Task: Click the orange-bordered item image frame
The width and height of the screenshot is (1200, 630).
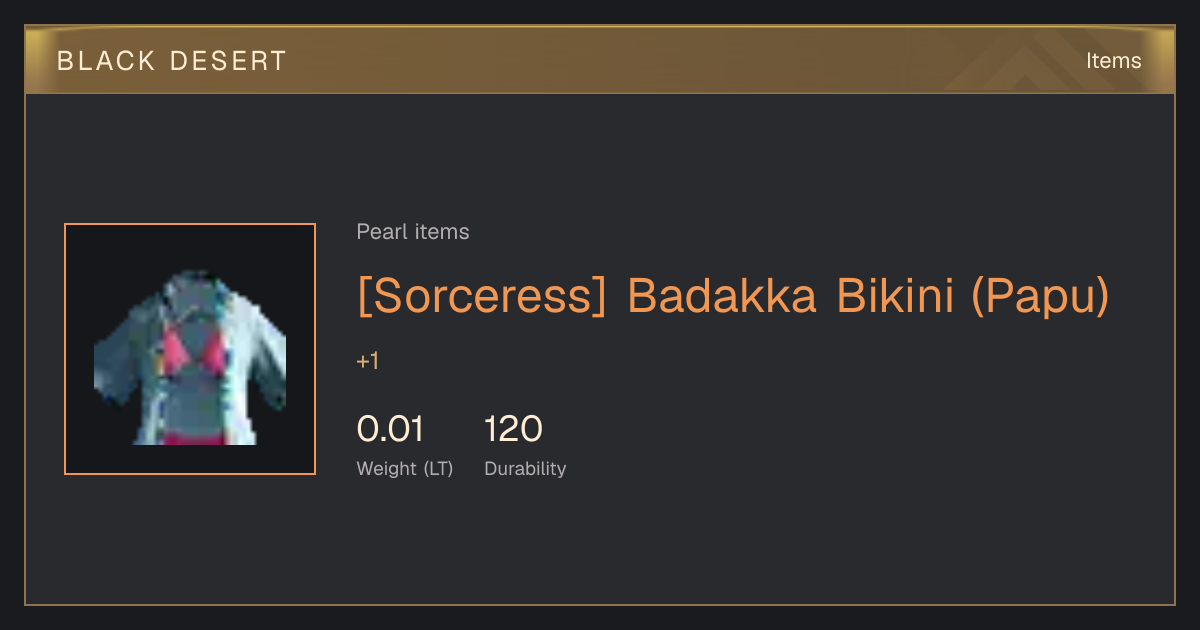Action: click(190, 349)
